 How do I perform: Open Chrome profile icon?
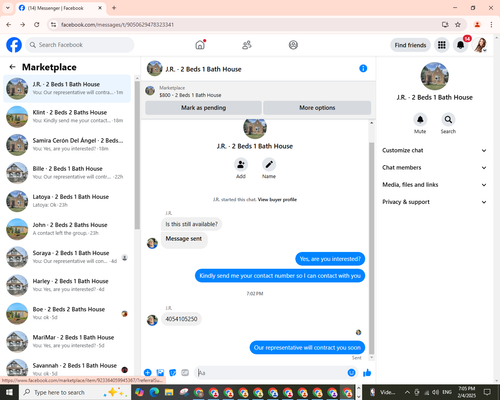coord(477,25)
